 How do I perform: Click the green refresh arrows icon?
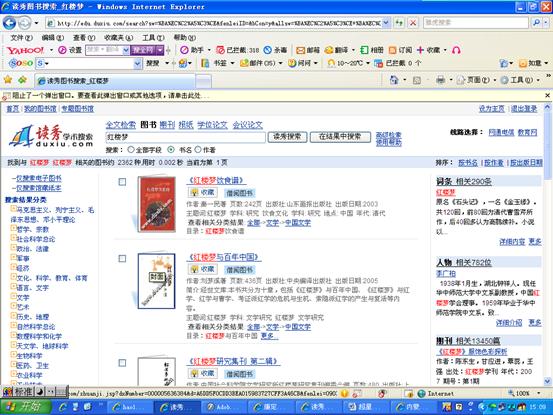coord(399,23)
